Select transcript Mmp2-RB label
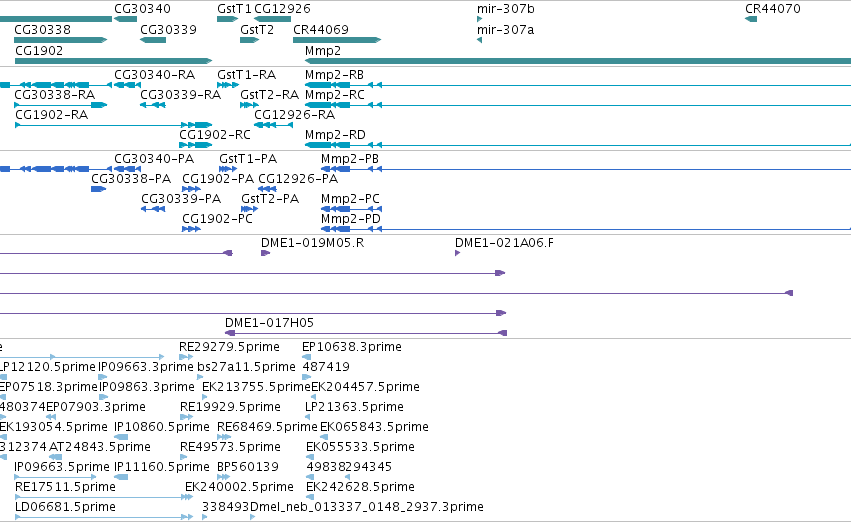Screen dimensions: 851x522 tap(334, 74)
